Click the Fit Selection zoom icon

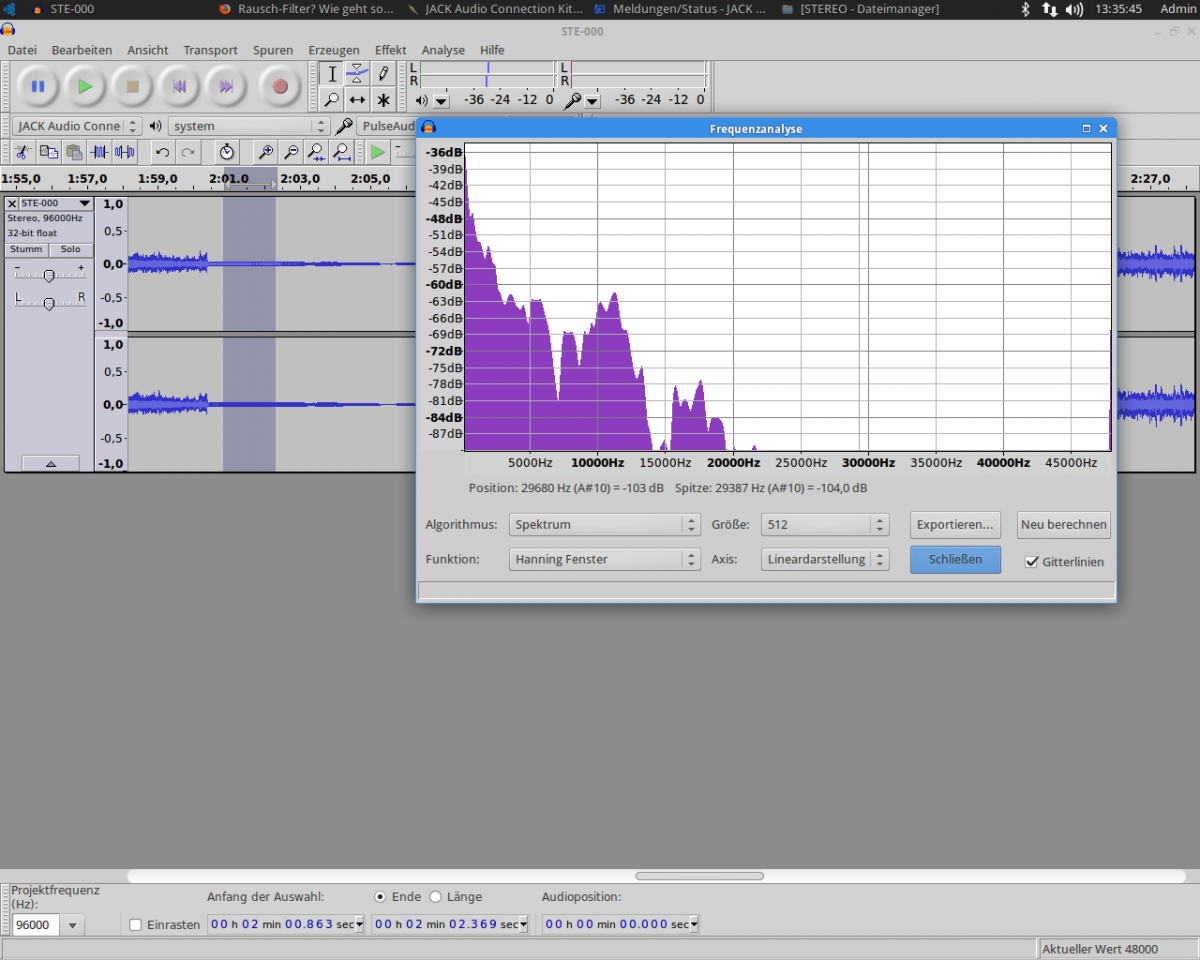pyautogui.click(x=316, y=152)
